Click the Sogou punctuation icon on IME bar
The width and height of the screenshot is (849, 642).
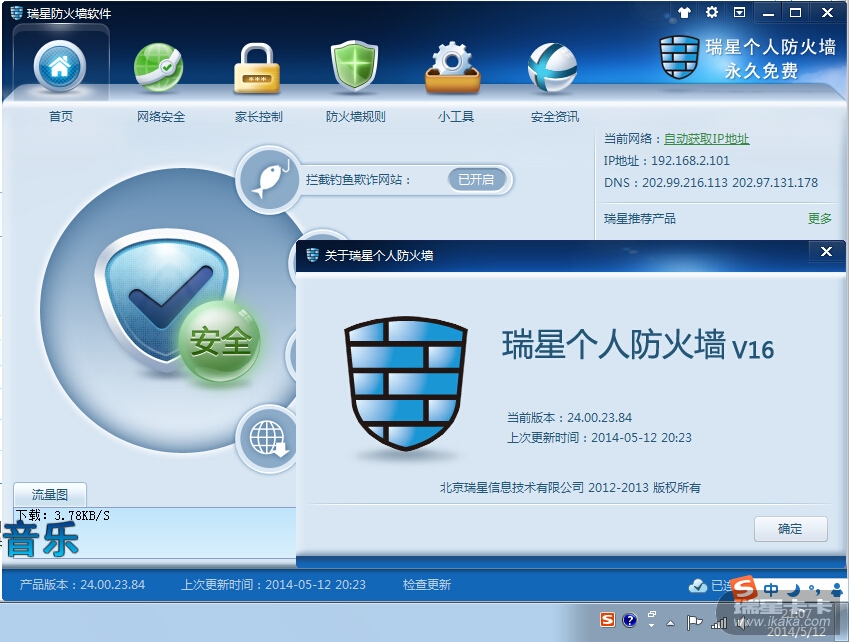click(x=814, y=589)
